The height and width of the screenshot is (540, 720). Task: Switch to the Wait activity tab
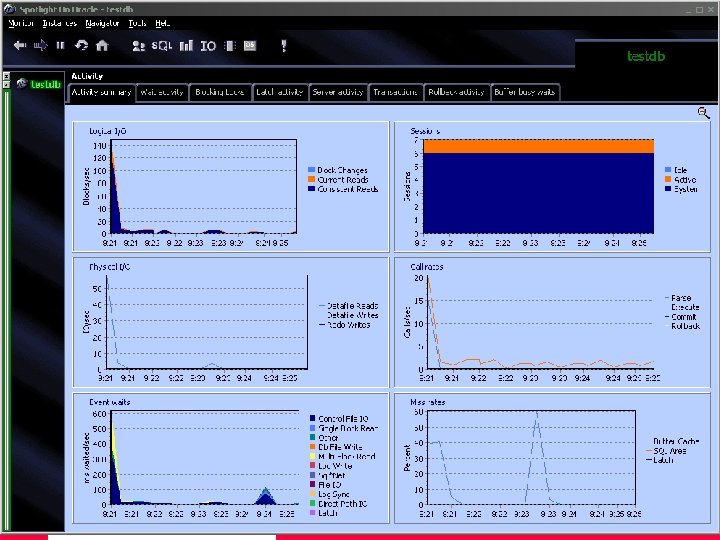[x=162, y=92]
